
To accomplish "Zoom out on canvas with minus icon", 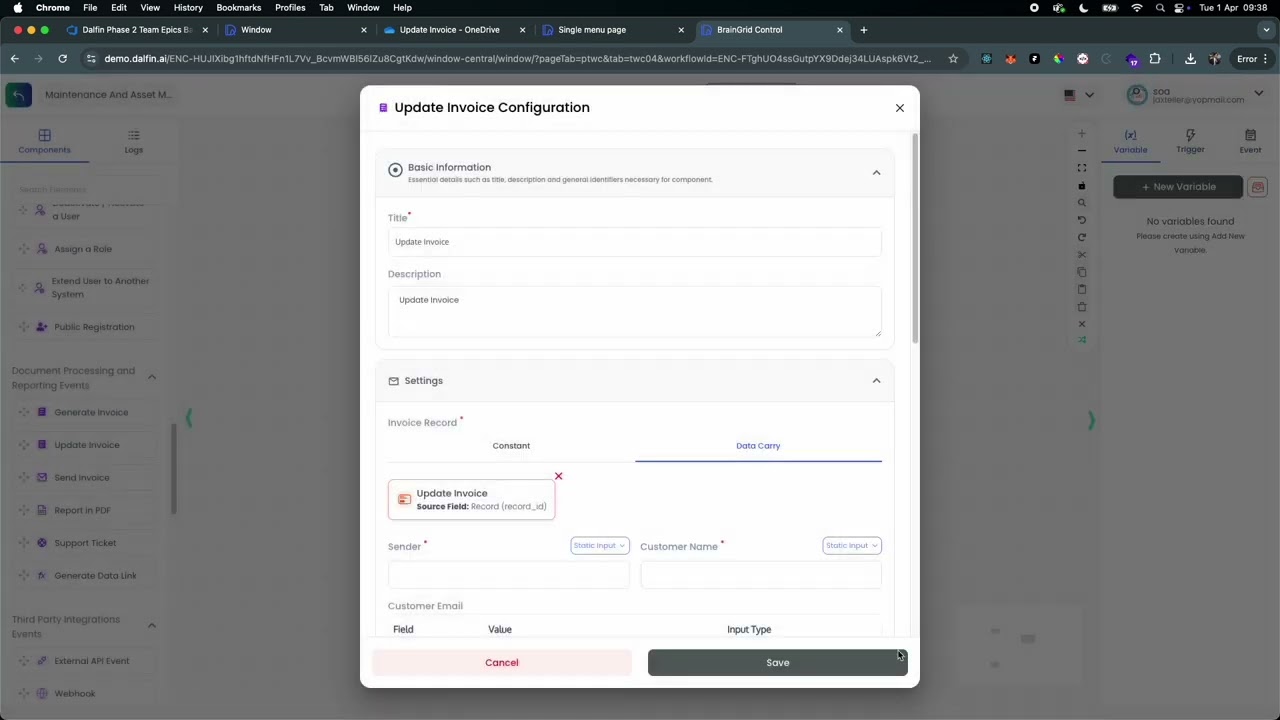I will point(1081,151).
